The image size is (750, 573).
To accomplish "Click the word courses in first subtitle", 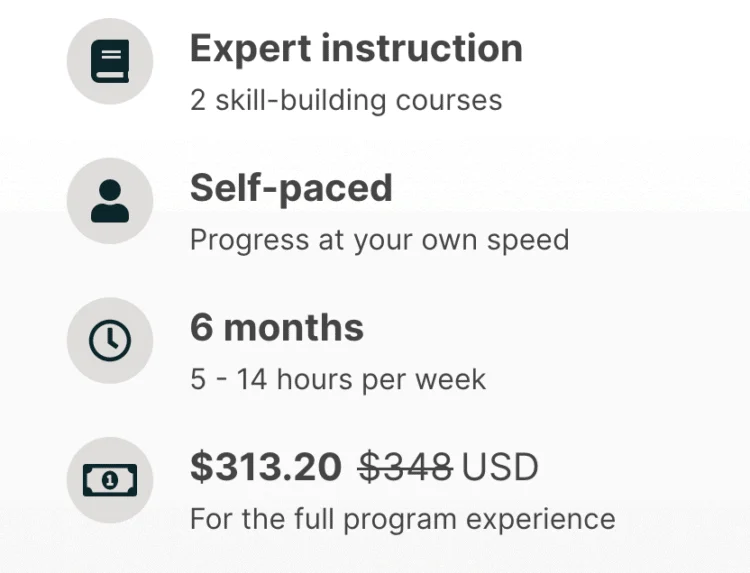I will [449, 101].
